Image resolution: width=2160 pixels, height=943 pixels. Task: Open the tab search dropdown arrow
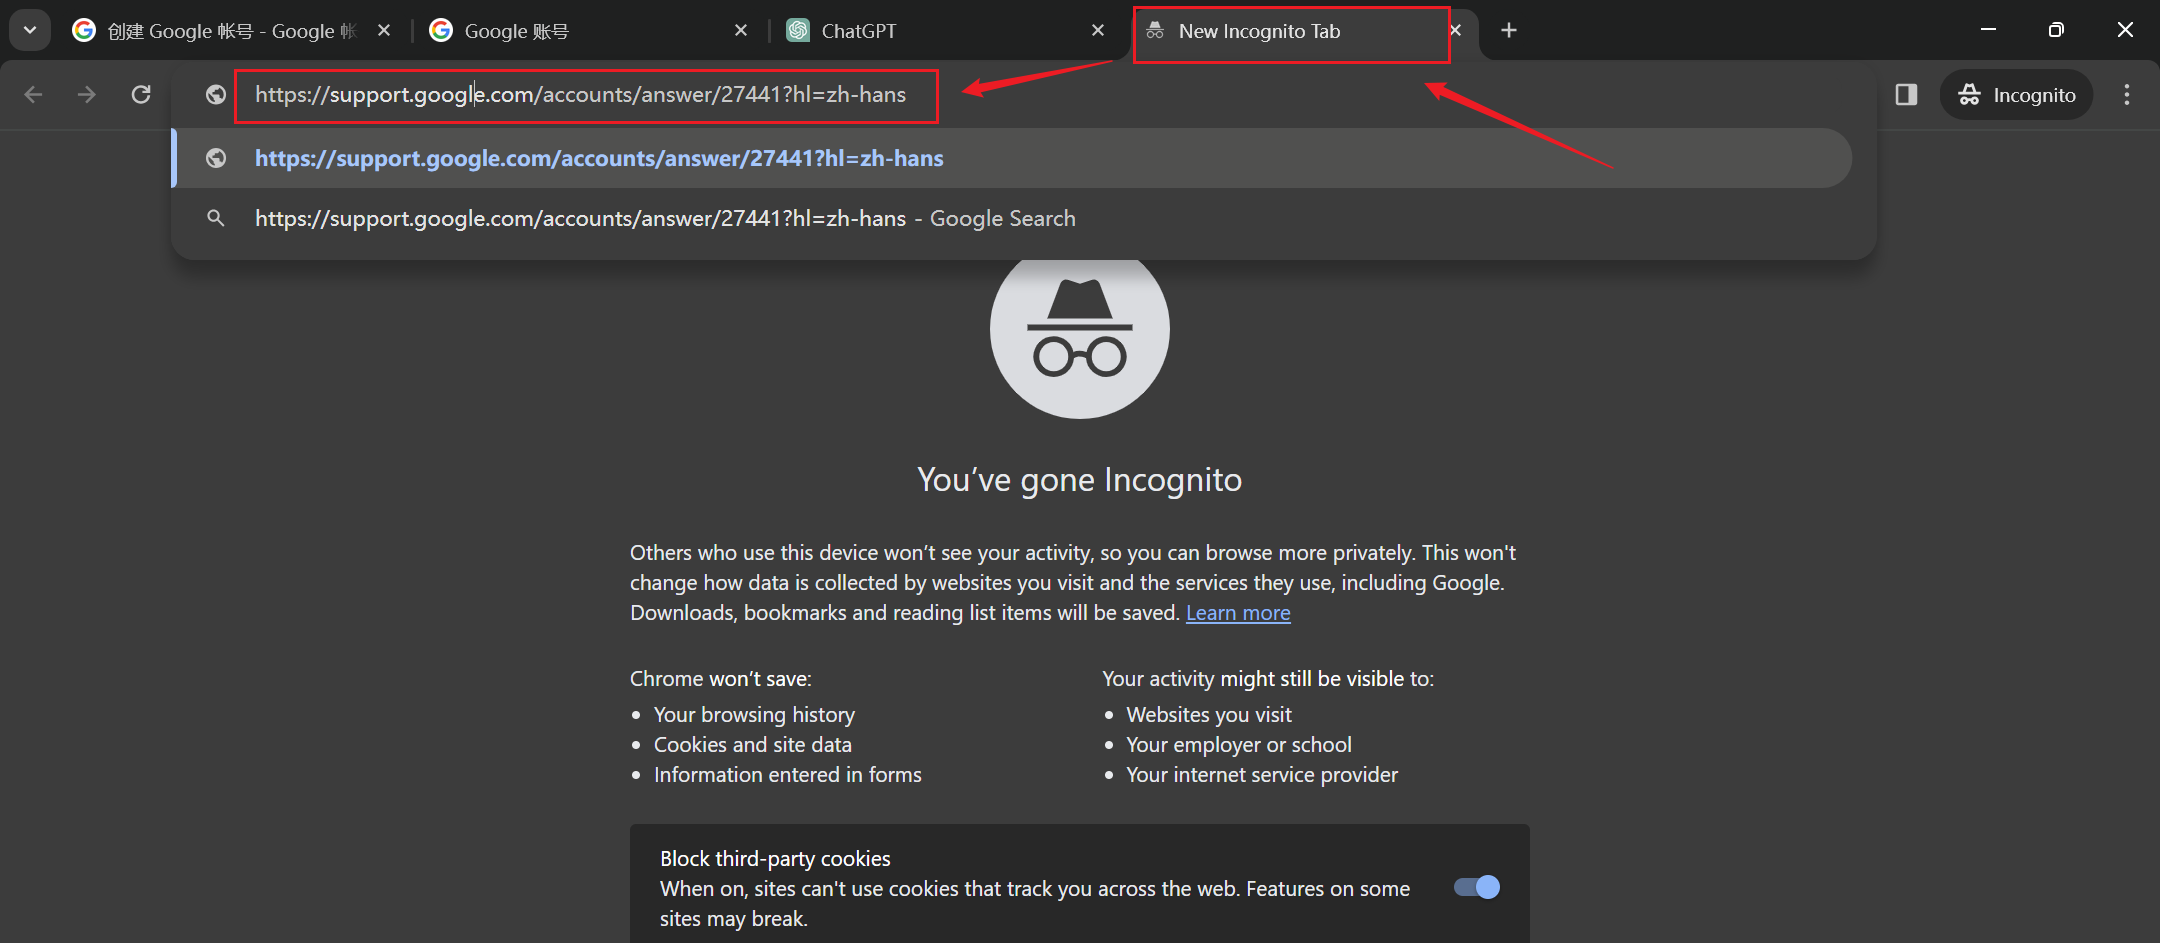(x=30, y=30)
